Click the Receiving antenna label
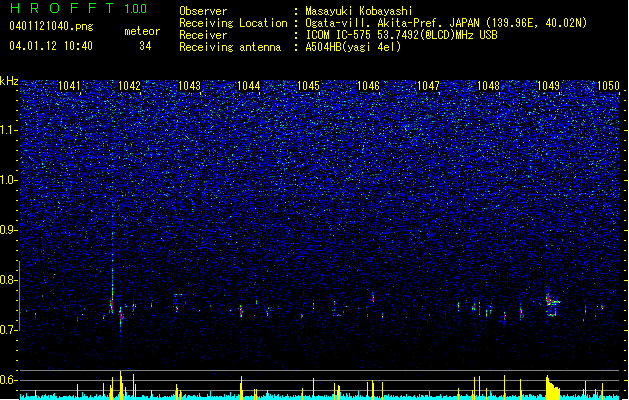 pyautogui.click(x=230, y=47)
